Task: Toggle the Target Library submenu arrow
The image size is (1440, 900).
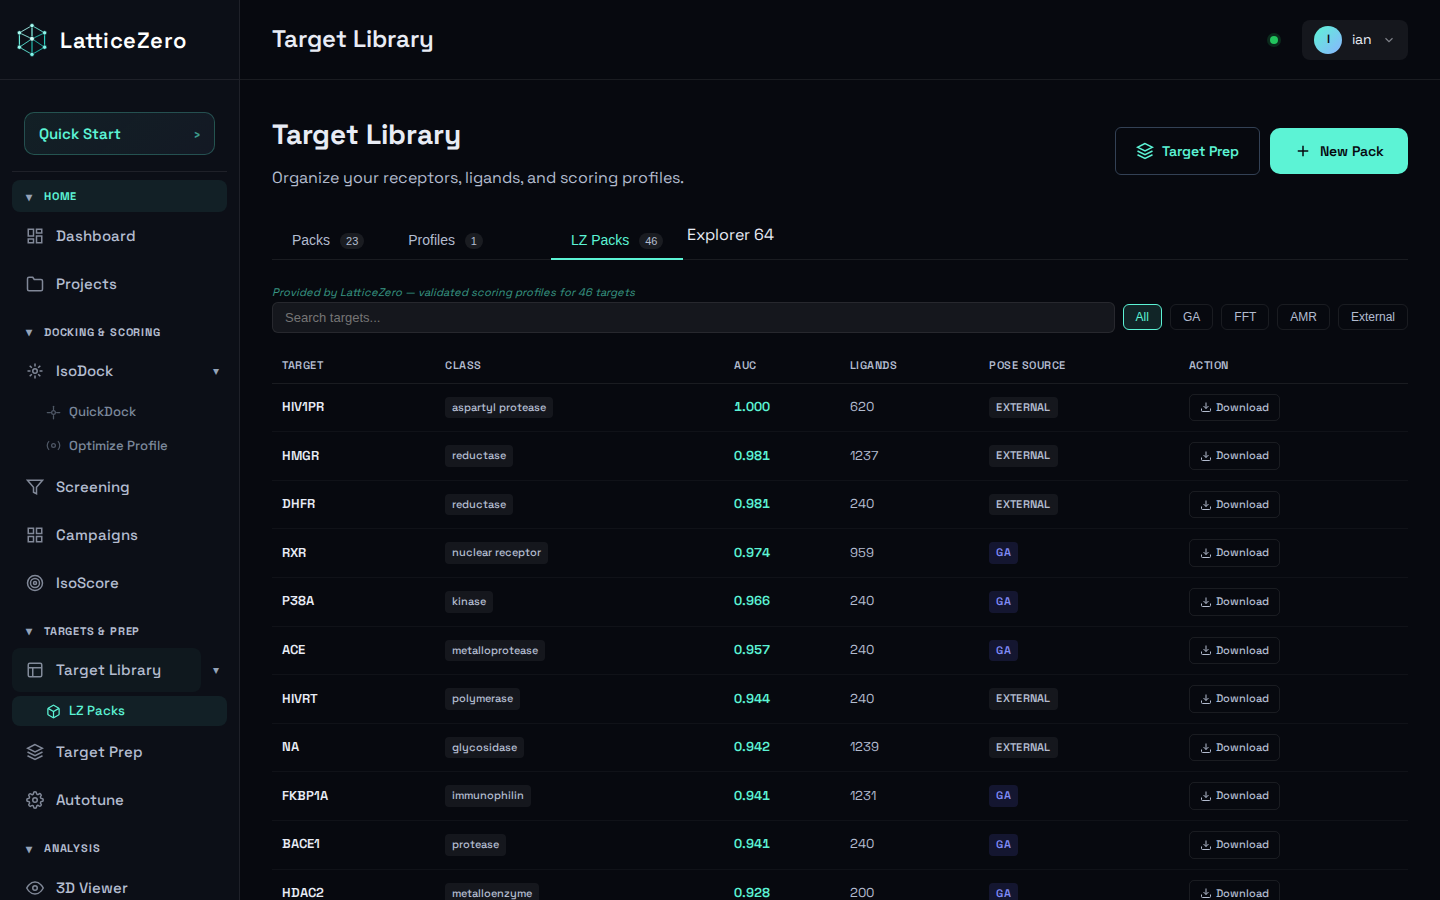Action: 216,671
